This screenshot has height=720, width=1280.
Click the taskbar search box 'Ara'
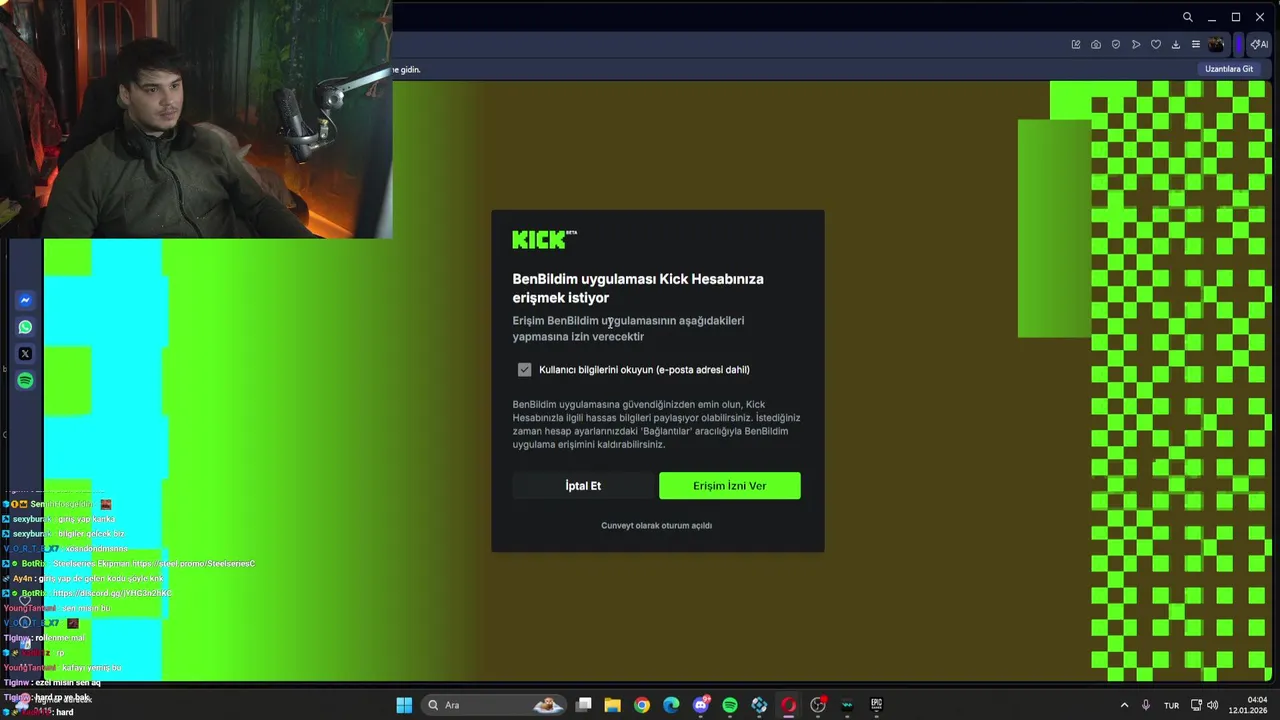493,705
